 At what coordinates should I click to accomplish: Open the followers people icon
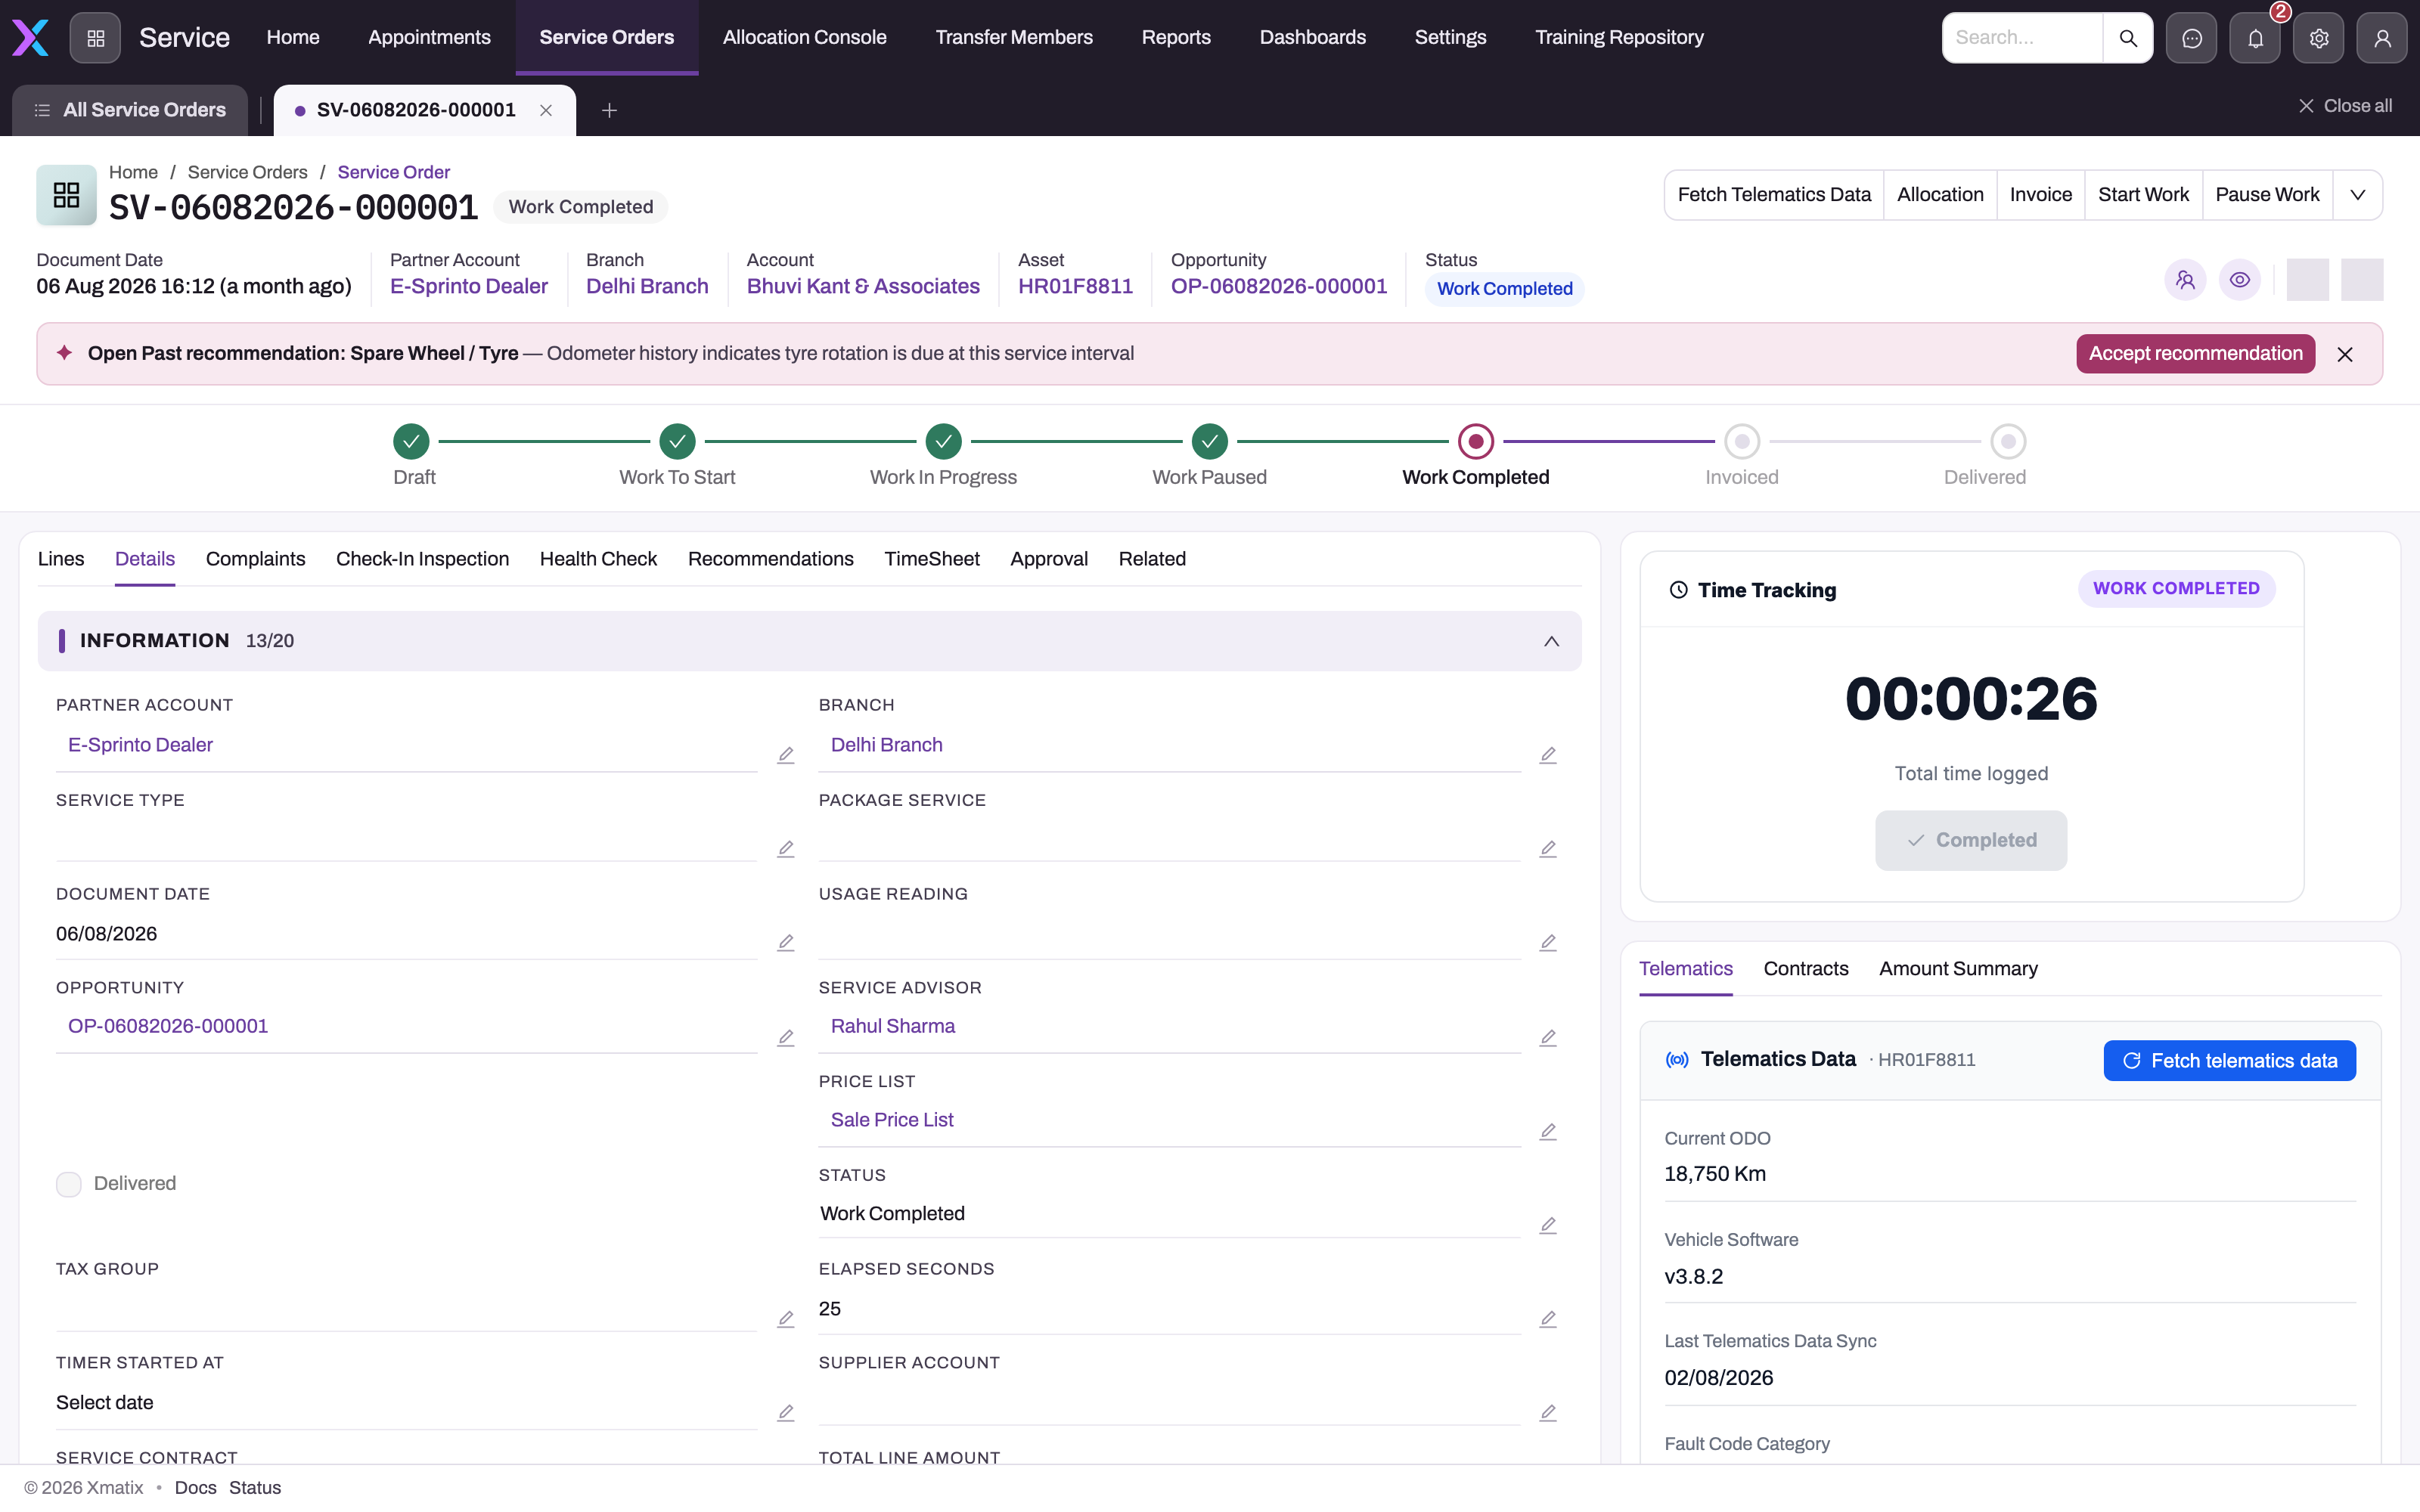[x=2185, y=280]
